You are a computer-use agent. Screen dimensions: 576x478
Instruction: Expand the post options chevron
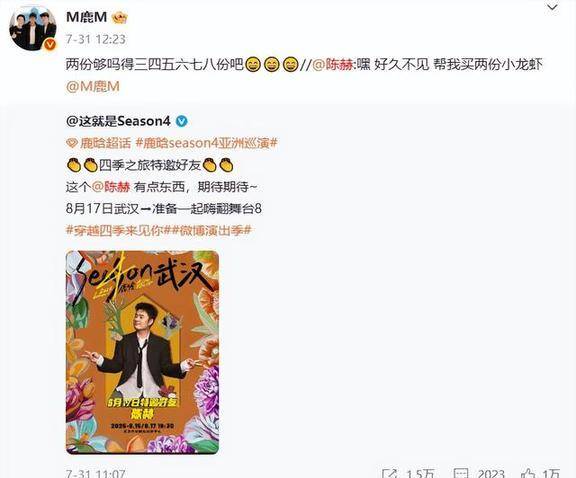pos(553,7)
